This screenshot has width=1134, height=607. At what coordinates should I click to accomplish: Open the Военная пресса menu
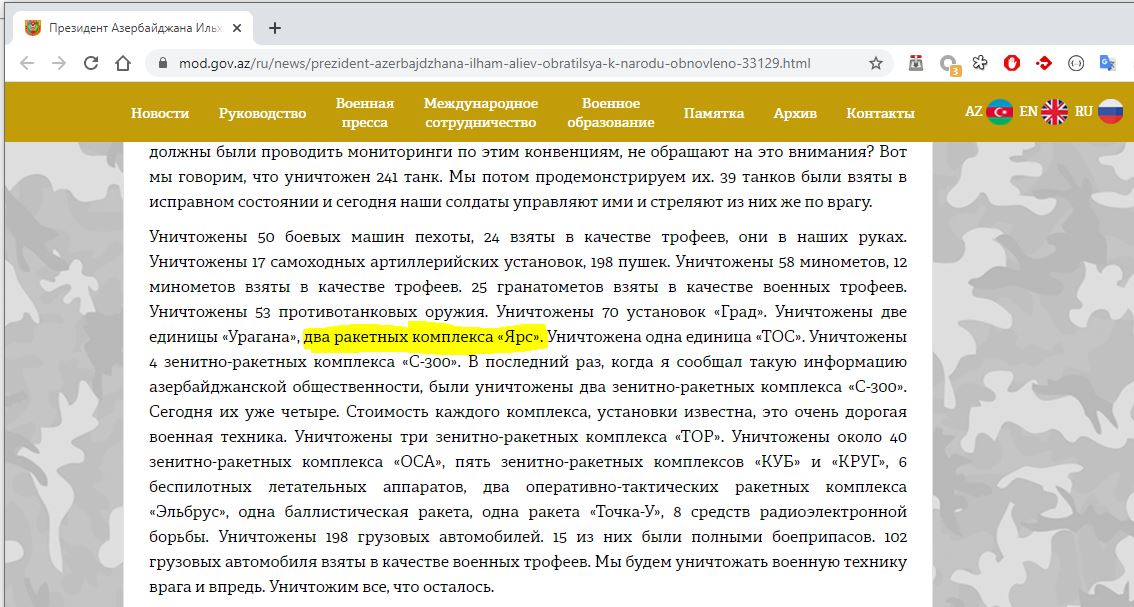[x=364, y=113]
